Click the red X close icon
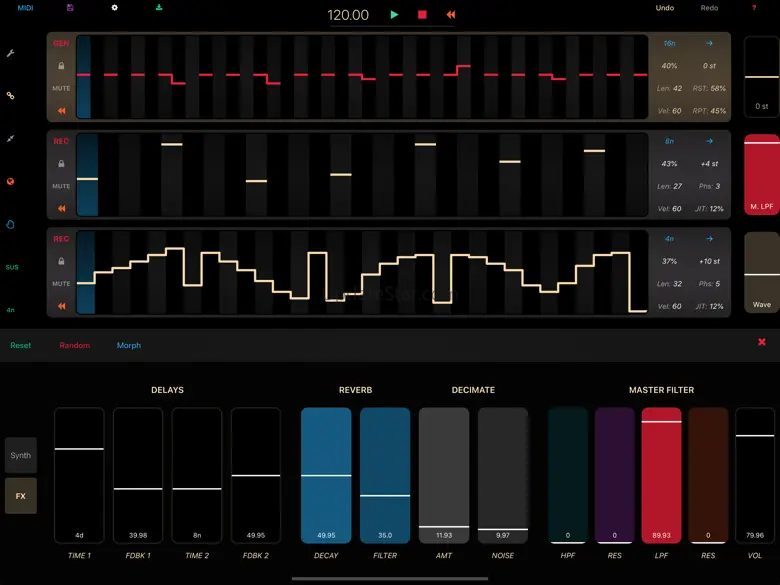 pyautogui.click(x=761, y=342)
